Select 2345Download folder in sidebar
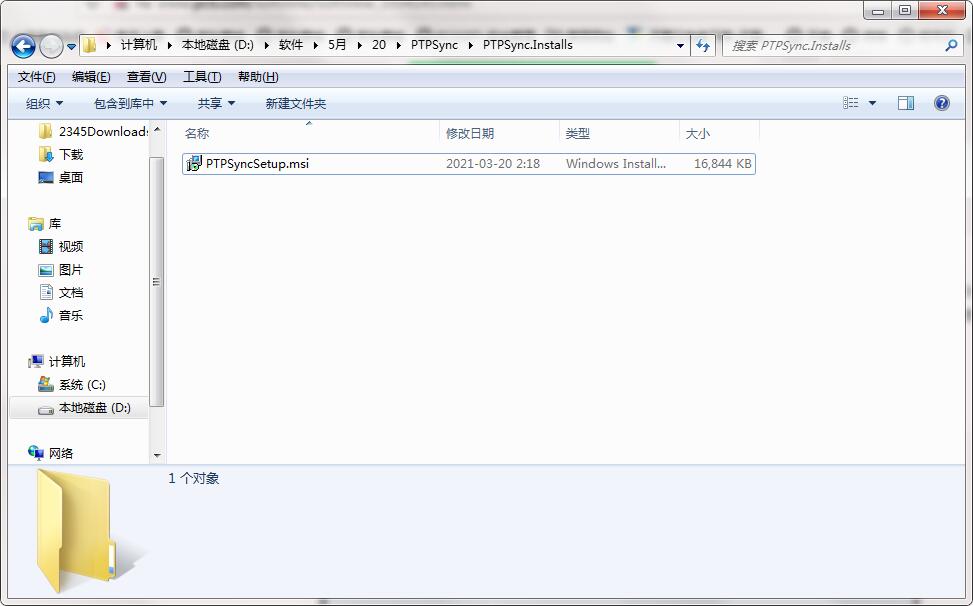Image resolution: width=973 pixels, height=606 pixels. click(x=92, y=131)
